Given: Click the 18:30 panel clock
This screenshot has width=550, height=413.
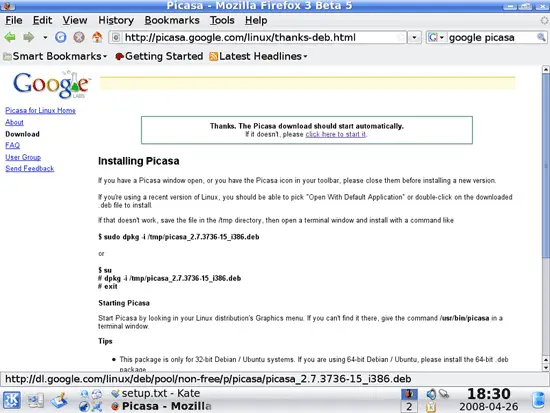Looking at the screenshot, I should [489, 394].
